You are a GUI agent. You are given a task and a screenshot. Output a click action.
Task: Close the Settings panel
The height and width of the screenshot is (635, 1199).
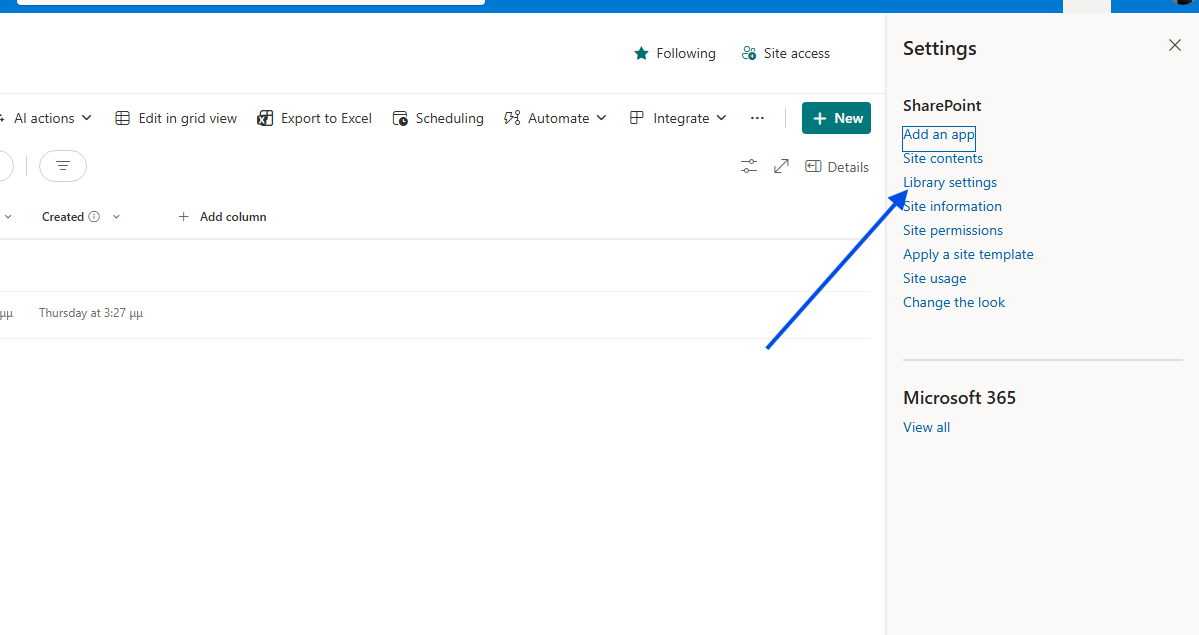tap(1175, 45)
